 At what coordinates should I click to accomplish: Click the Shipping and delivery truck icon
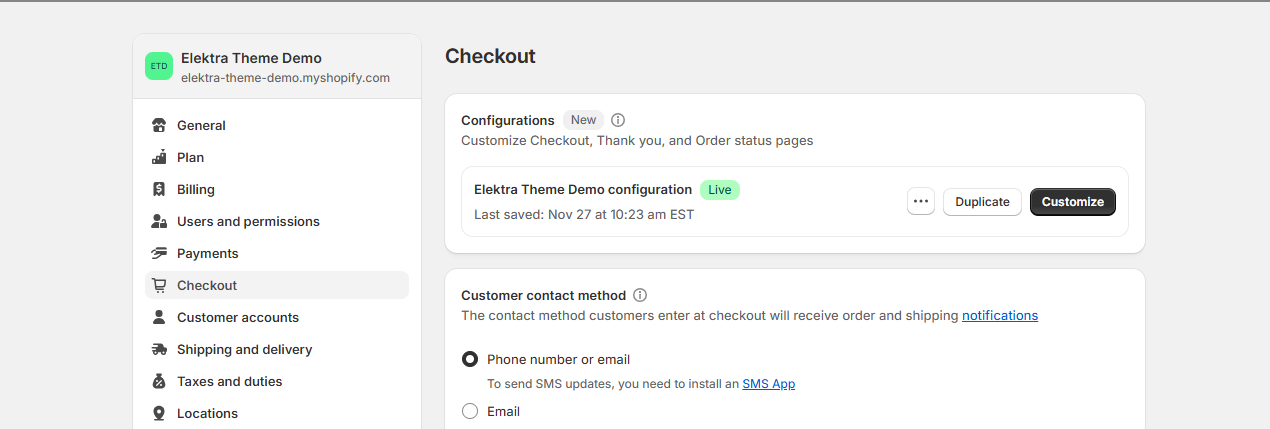point(159,349)
